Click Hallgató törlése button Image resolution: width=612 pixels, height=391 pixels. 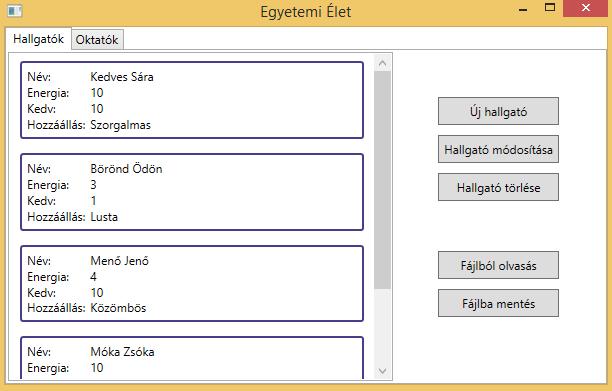tap(498, 188)
